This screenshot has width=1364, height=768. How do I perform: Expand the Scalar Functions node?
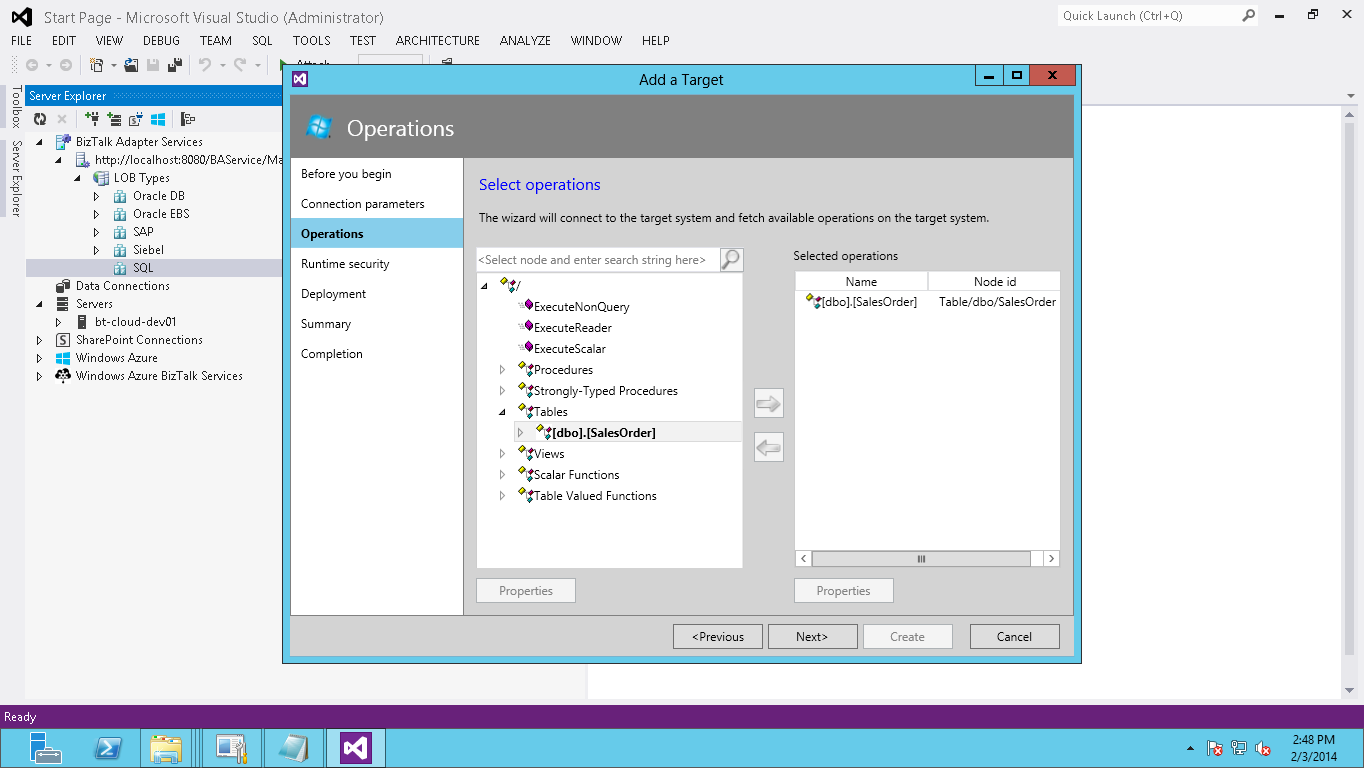click(x=503, y=475)
